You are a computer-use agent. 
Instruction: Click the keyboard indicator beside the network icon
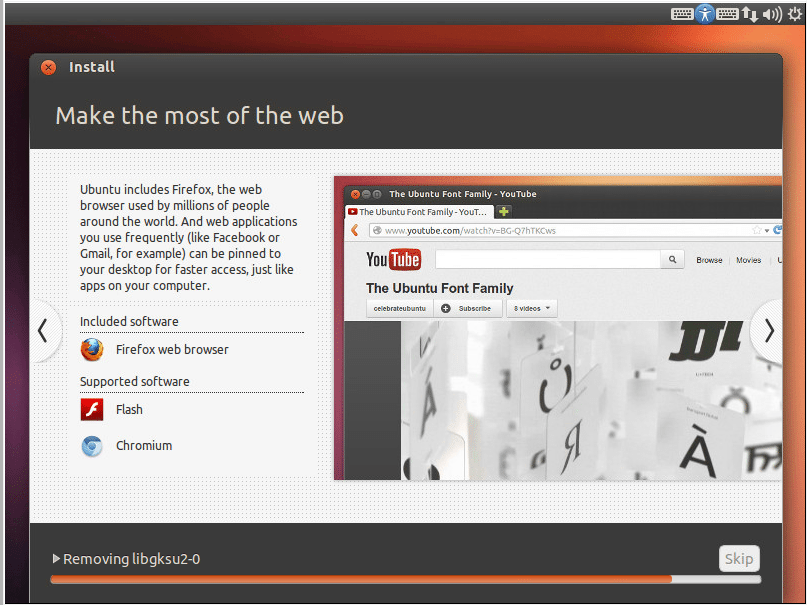727,14
